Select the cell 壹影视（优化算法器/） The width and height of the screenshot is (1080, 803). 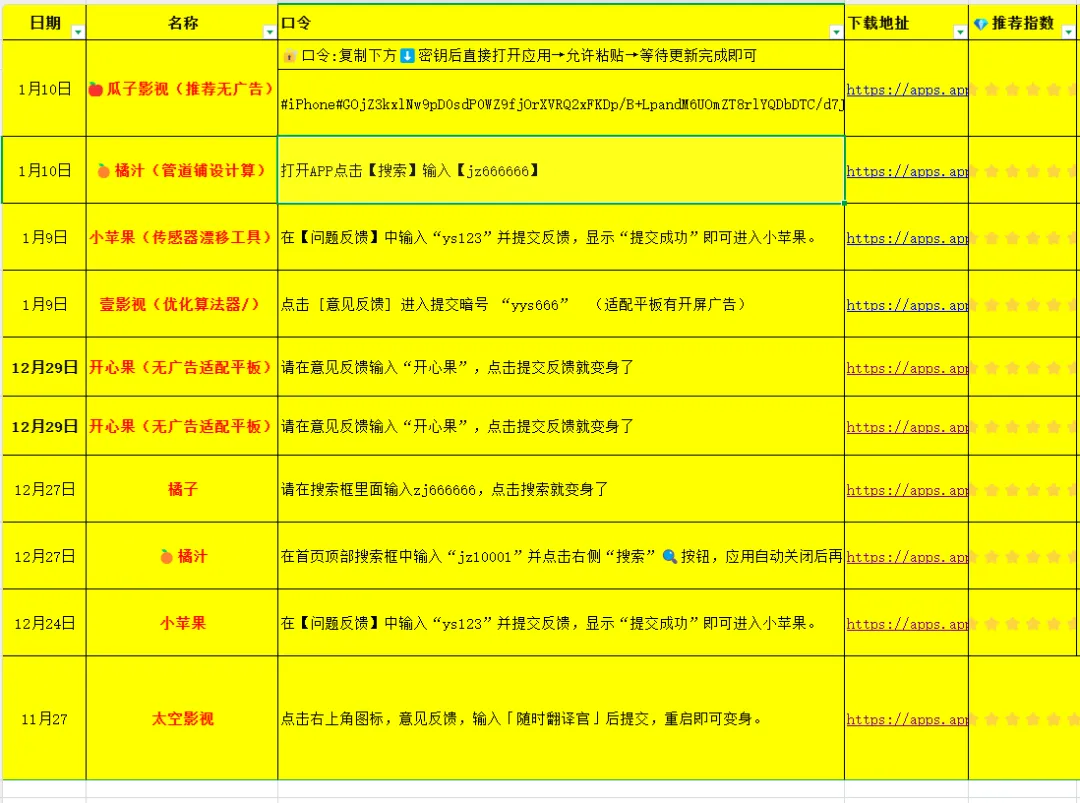coord(182,304)
